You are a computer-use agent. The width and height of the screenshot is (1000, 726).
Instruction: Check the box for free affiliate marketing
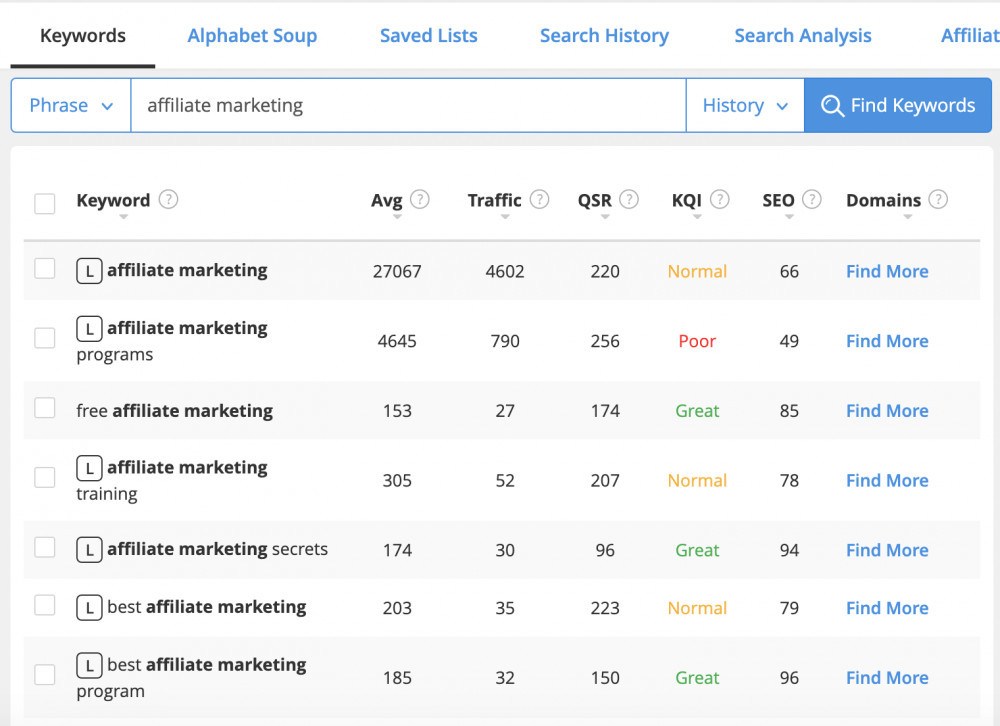click(45, 408)
